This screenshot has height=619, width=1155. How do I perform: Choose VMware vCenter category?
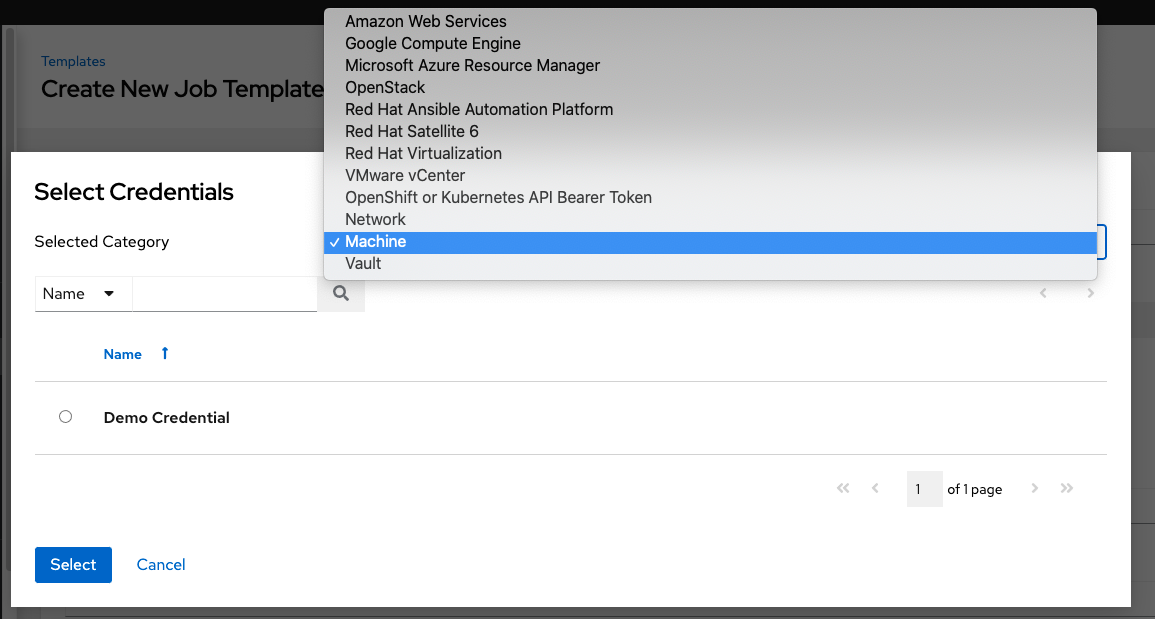[710, 176]
